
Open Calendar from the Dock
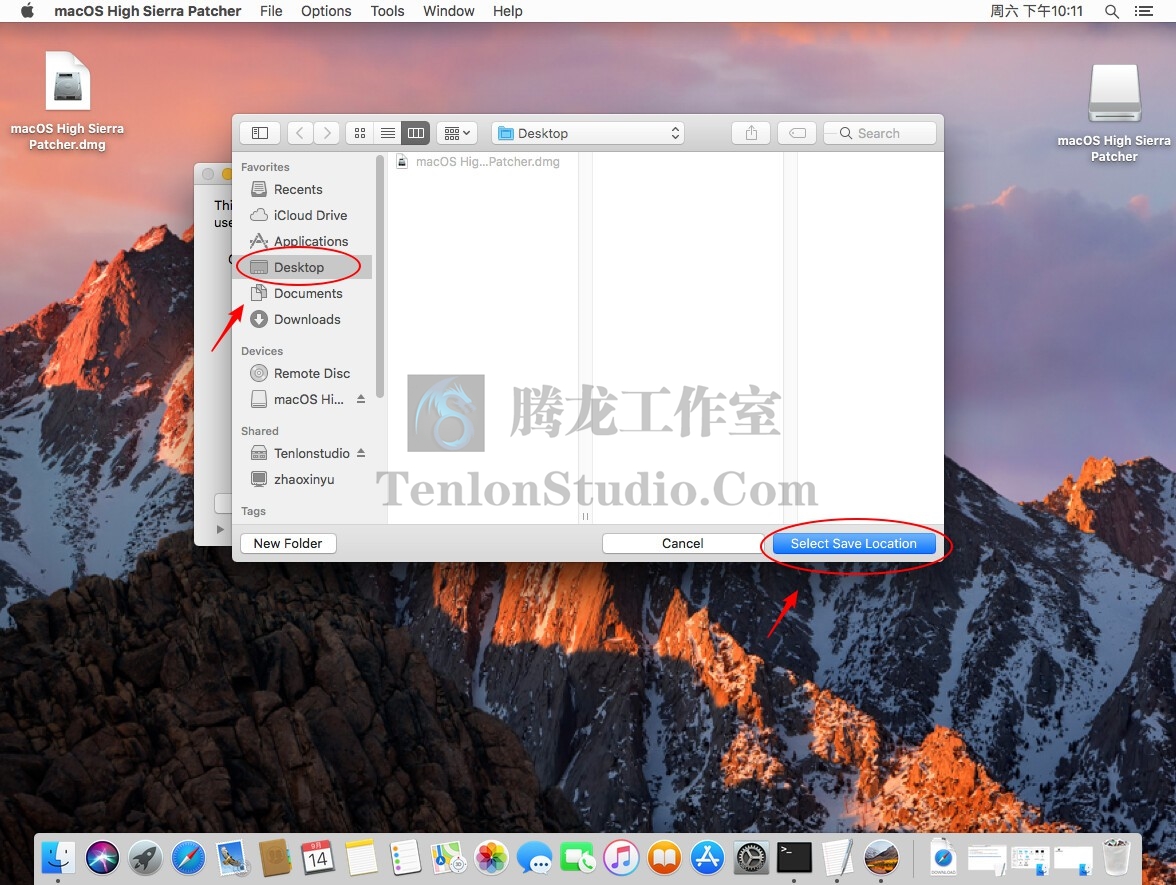[318, 857]
